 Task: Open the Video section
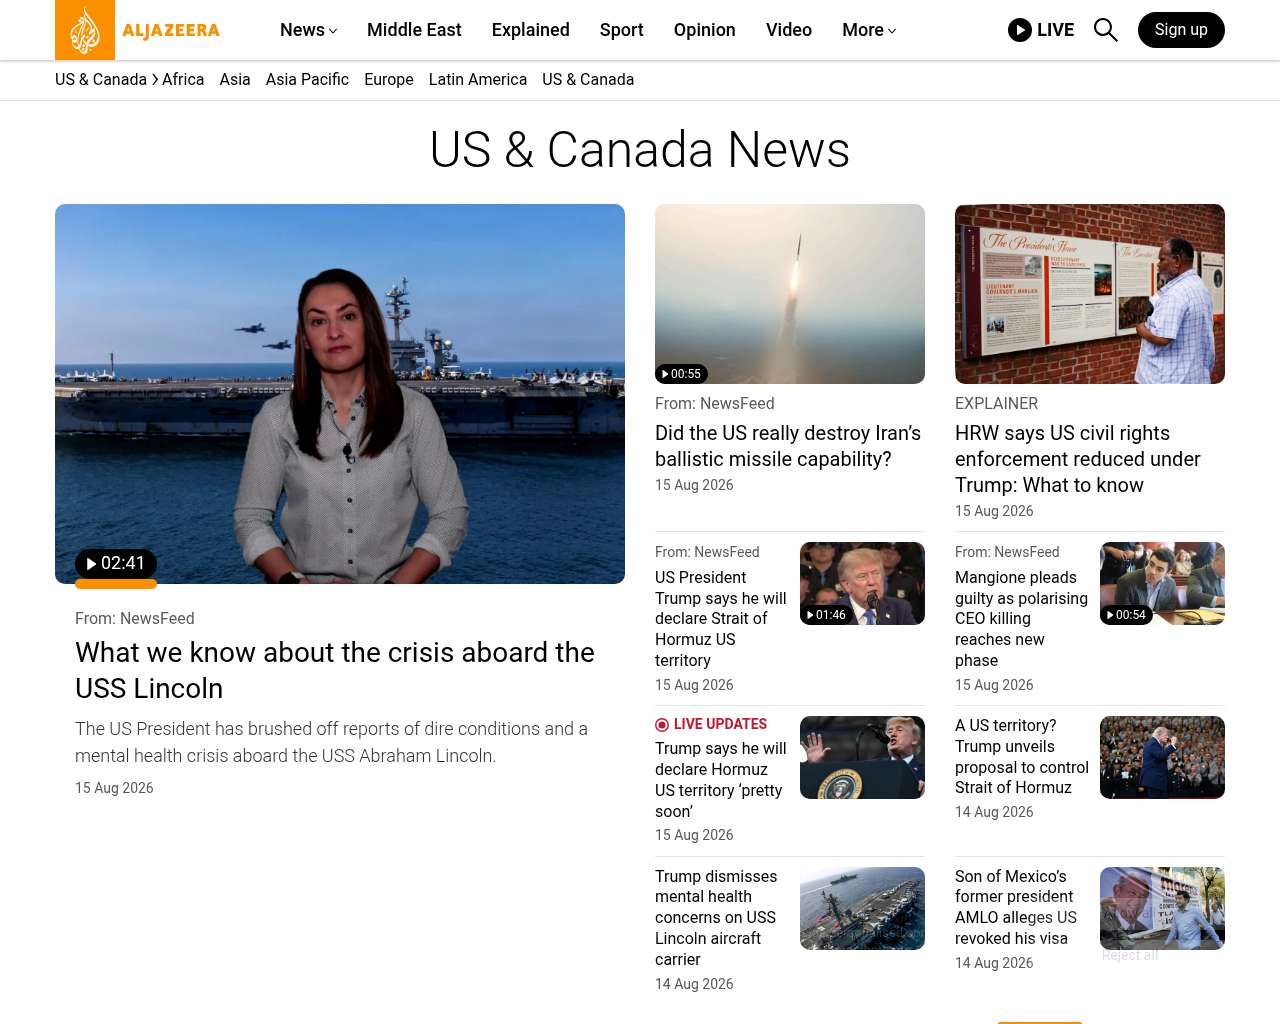pos(789,30)
